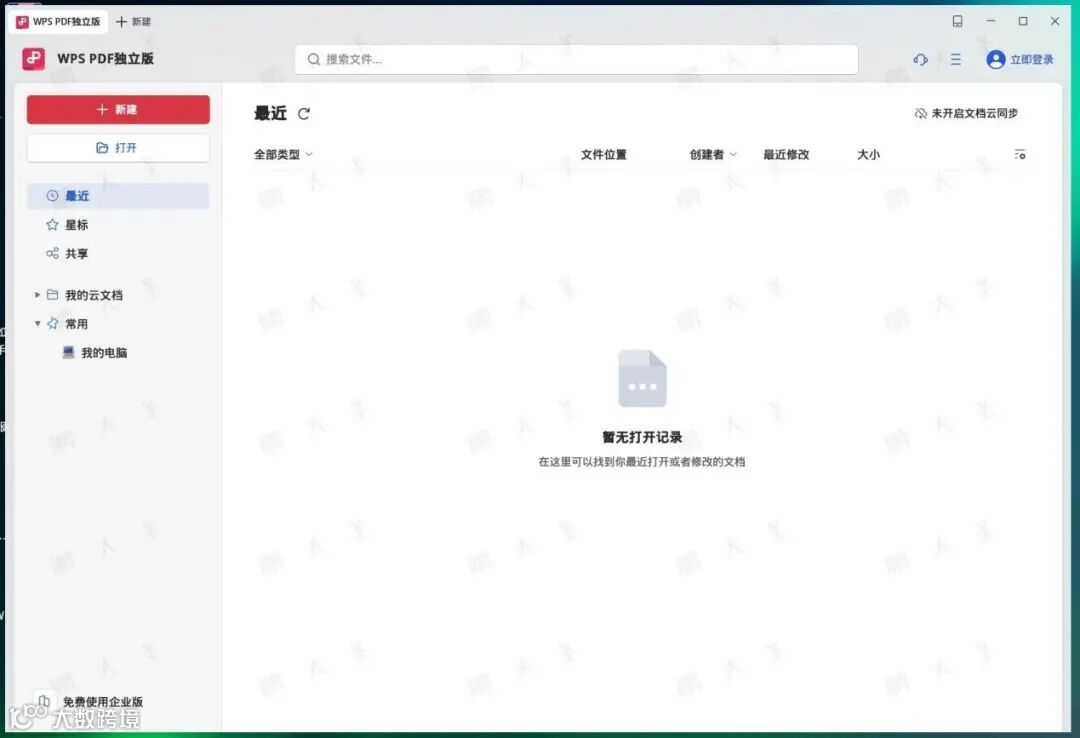Expand 我的云文档 tree arrow

point(37,295)
